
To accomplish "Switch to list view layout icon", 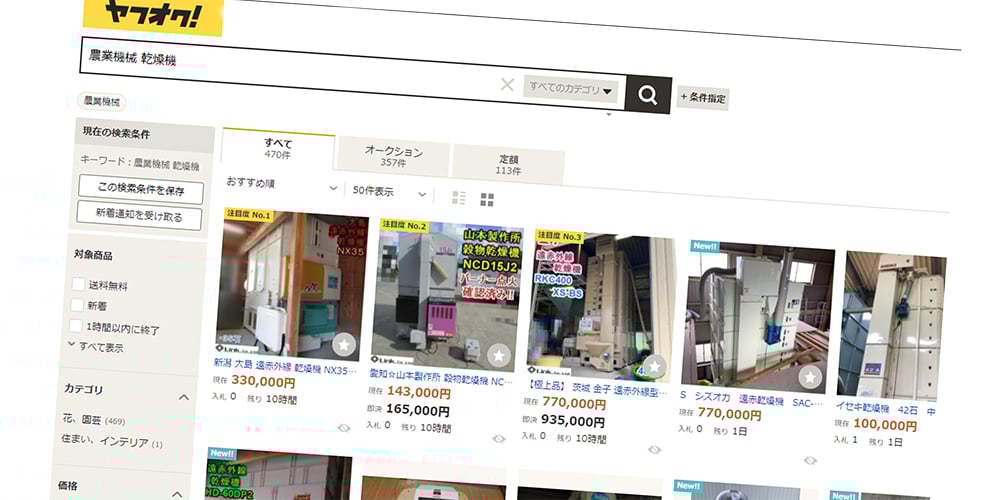I will point(459,198).
